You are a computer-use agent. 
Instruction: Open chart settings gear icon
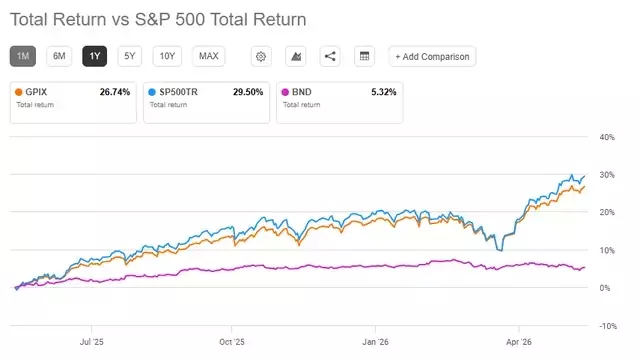click(x=261, y=56)
